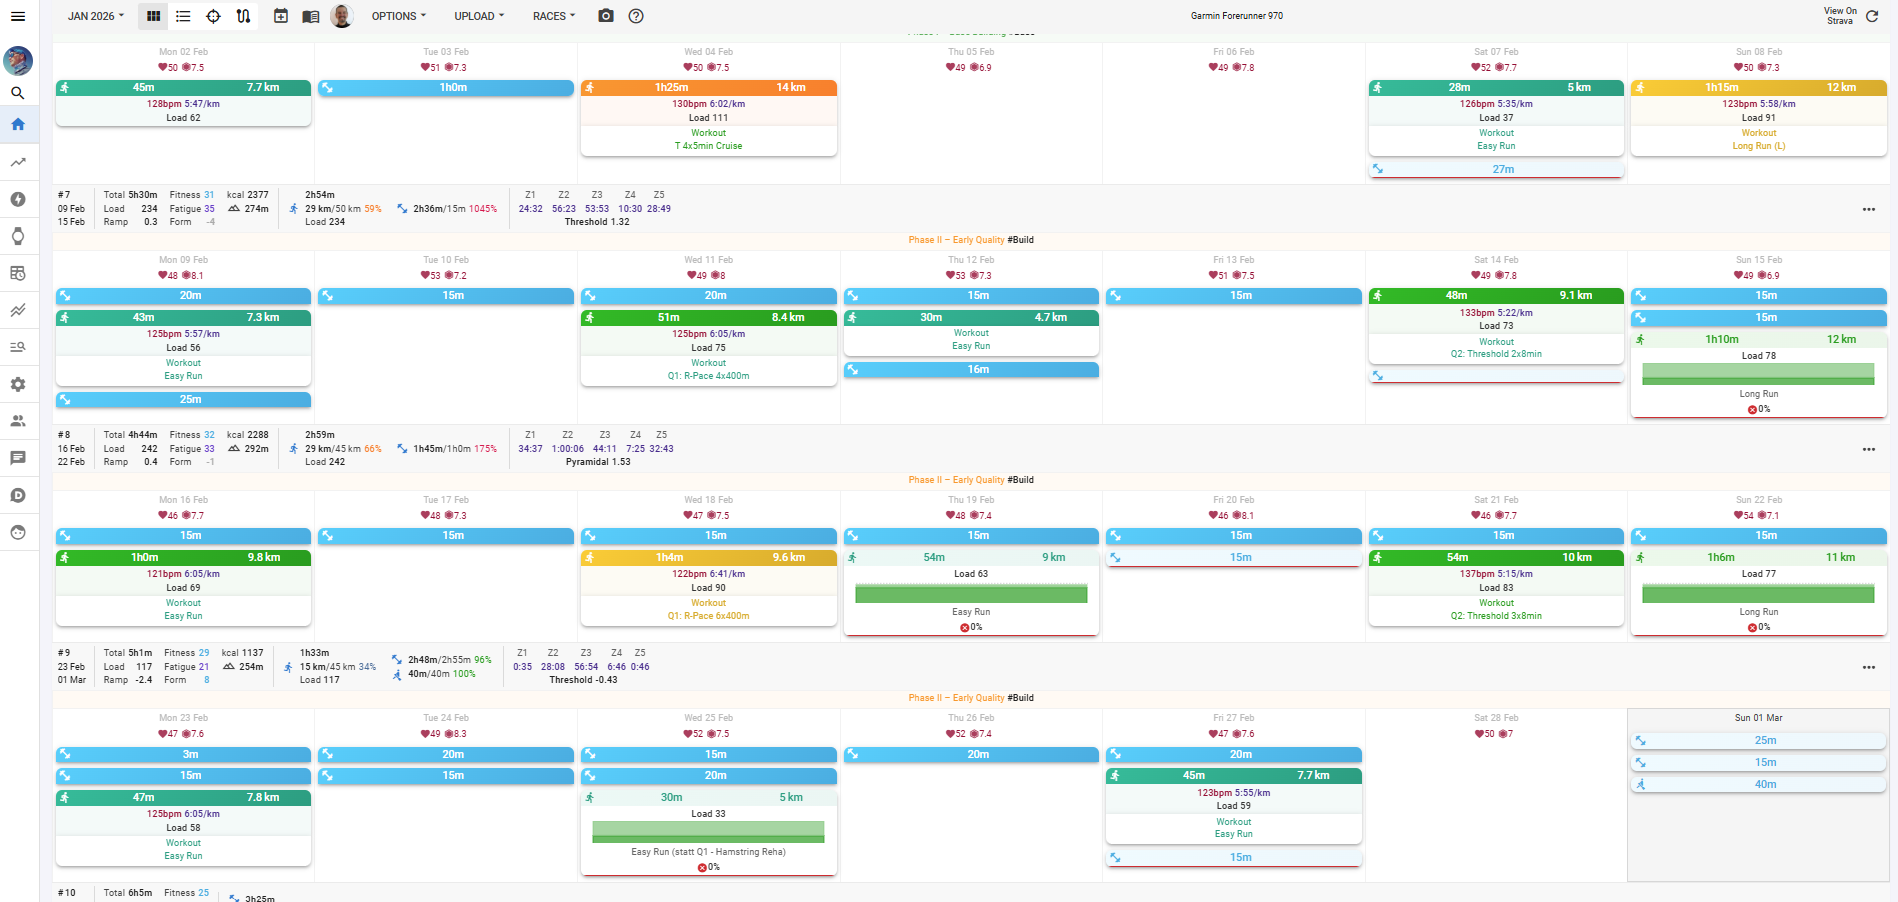This screenshot has width=1898, height=902.
Task: Take a screenshot with camera icon
Action: tap(606, 16)
